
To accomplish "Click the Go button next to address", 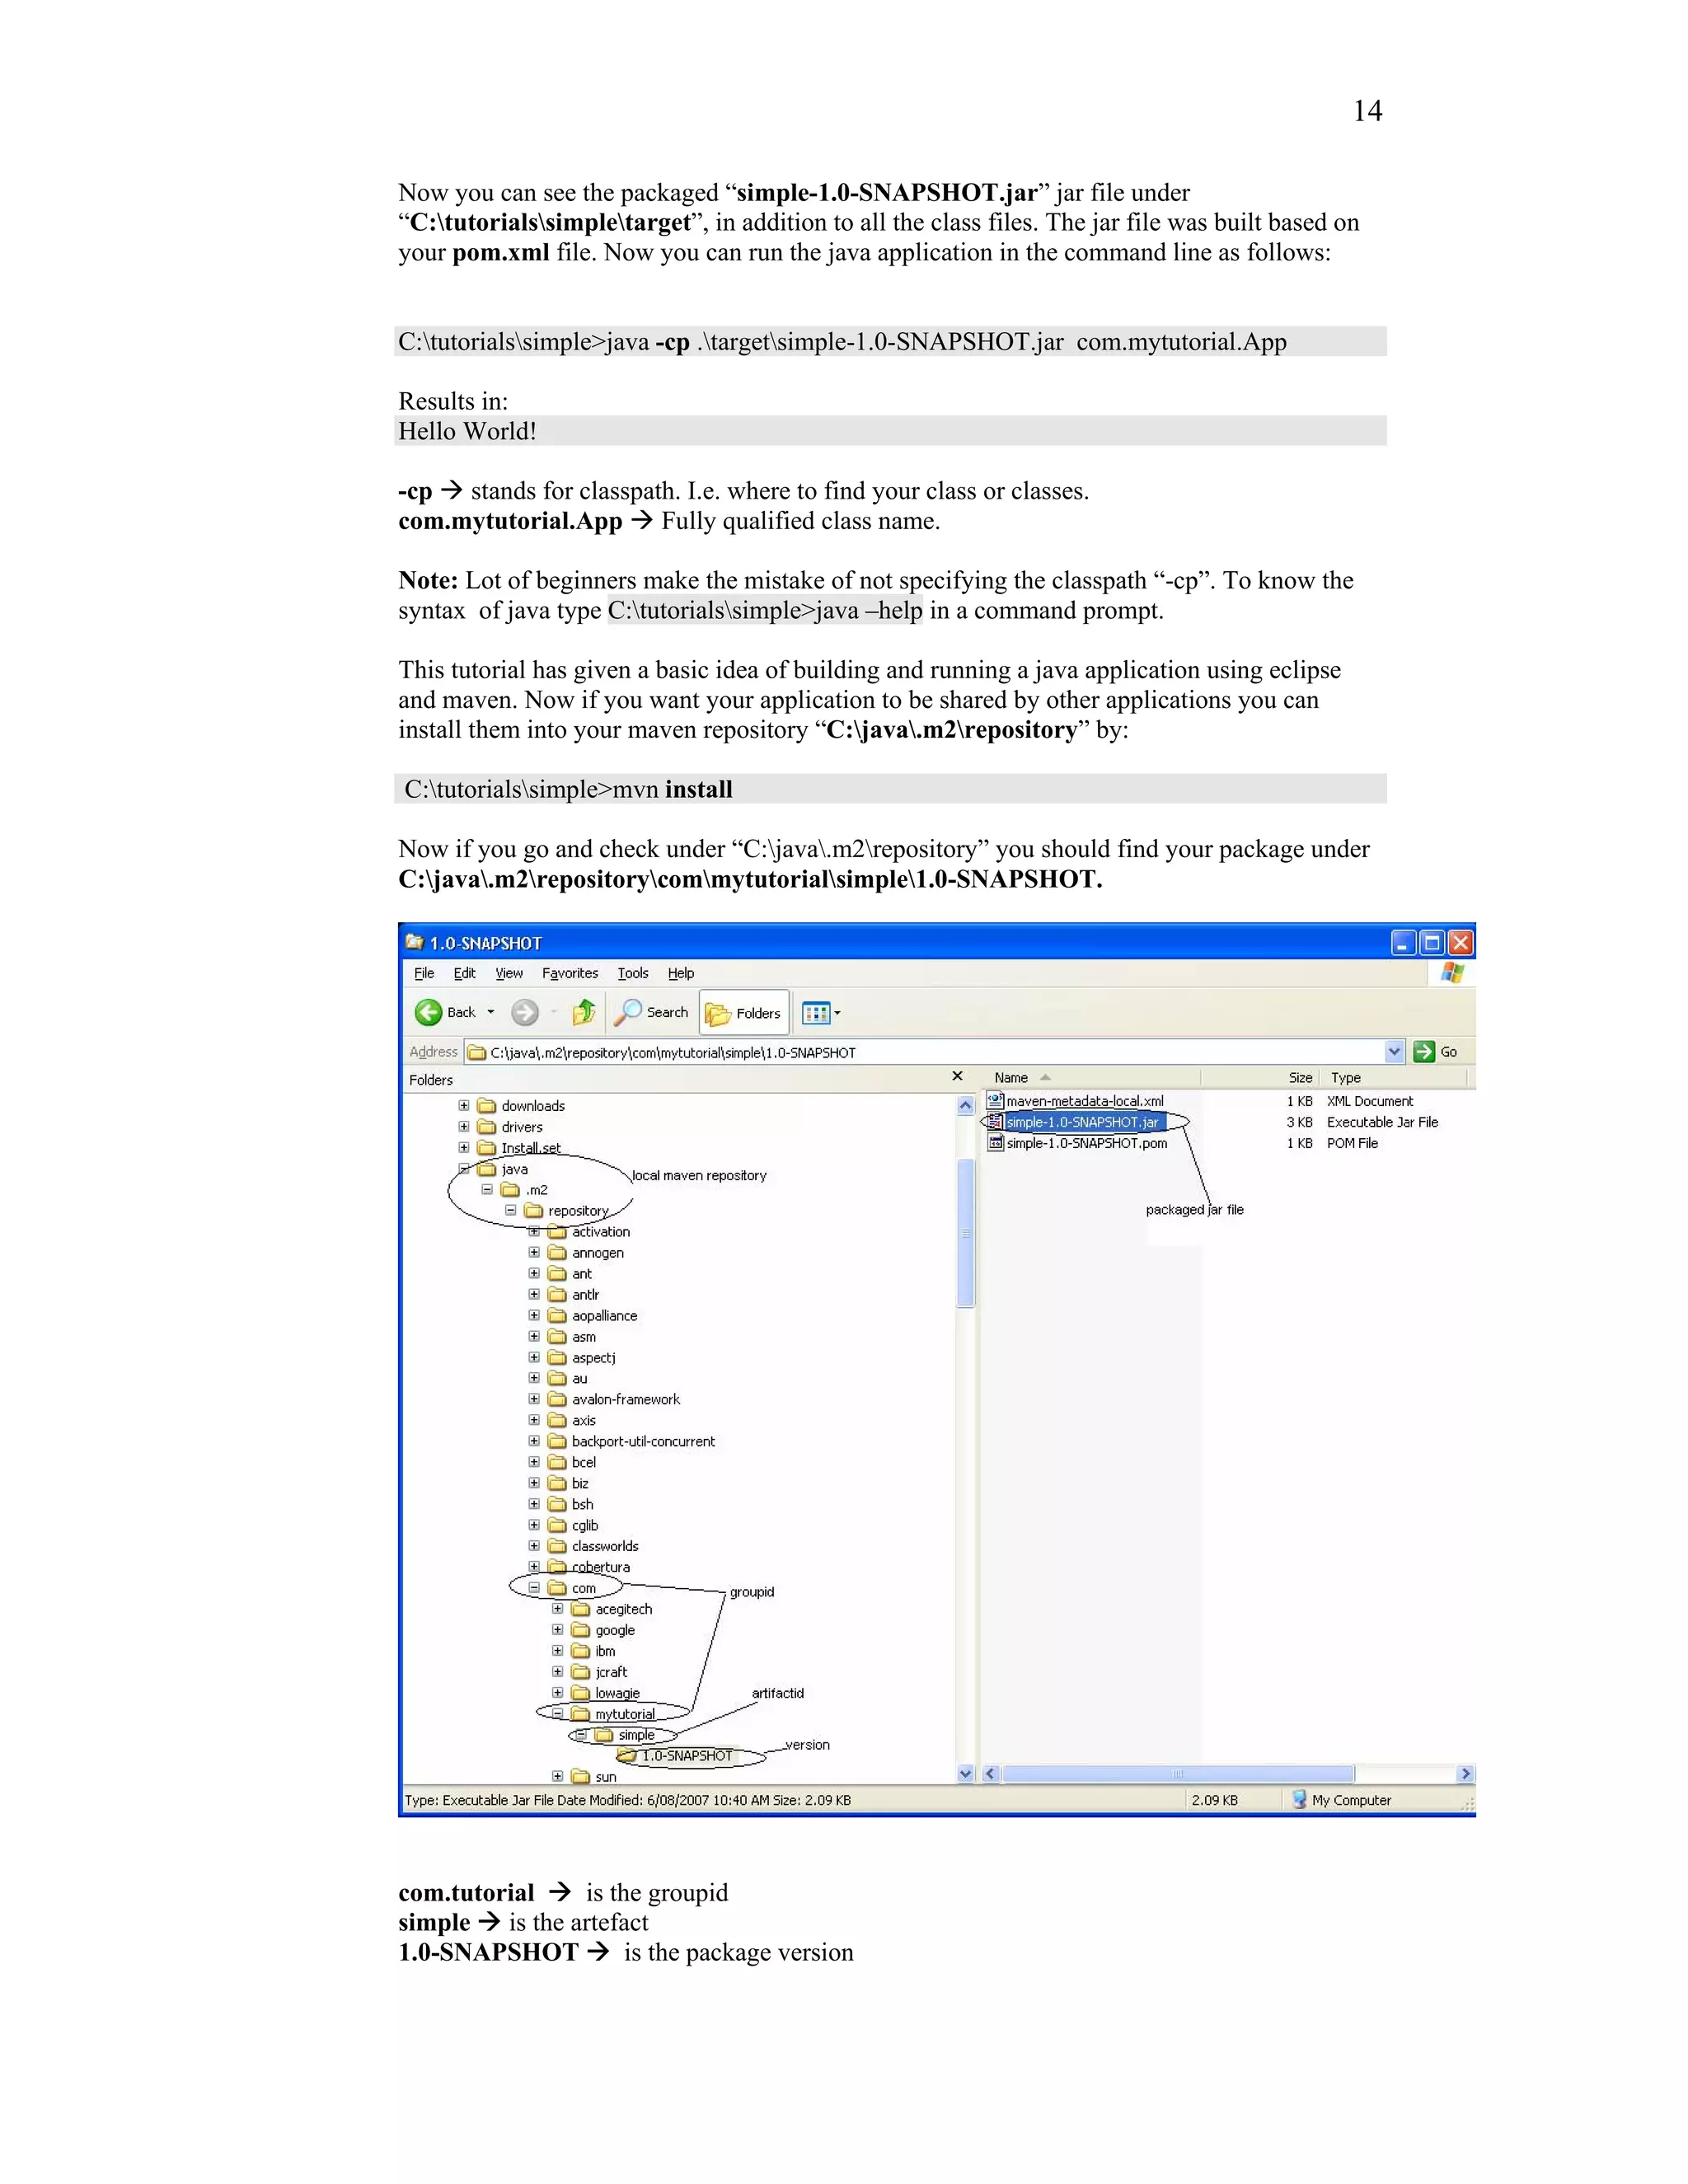I will pos(1436,1051).
